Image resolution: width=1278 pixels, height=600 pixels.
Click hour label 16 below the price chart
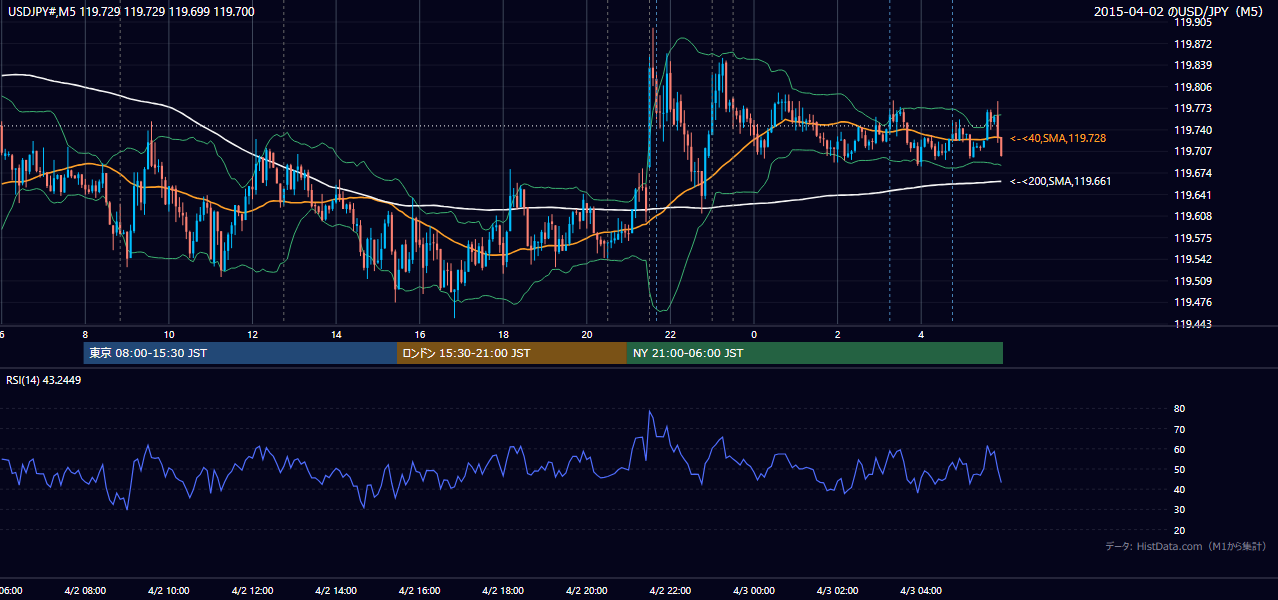[x=420, y=334]
